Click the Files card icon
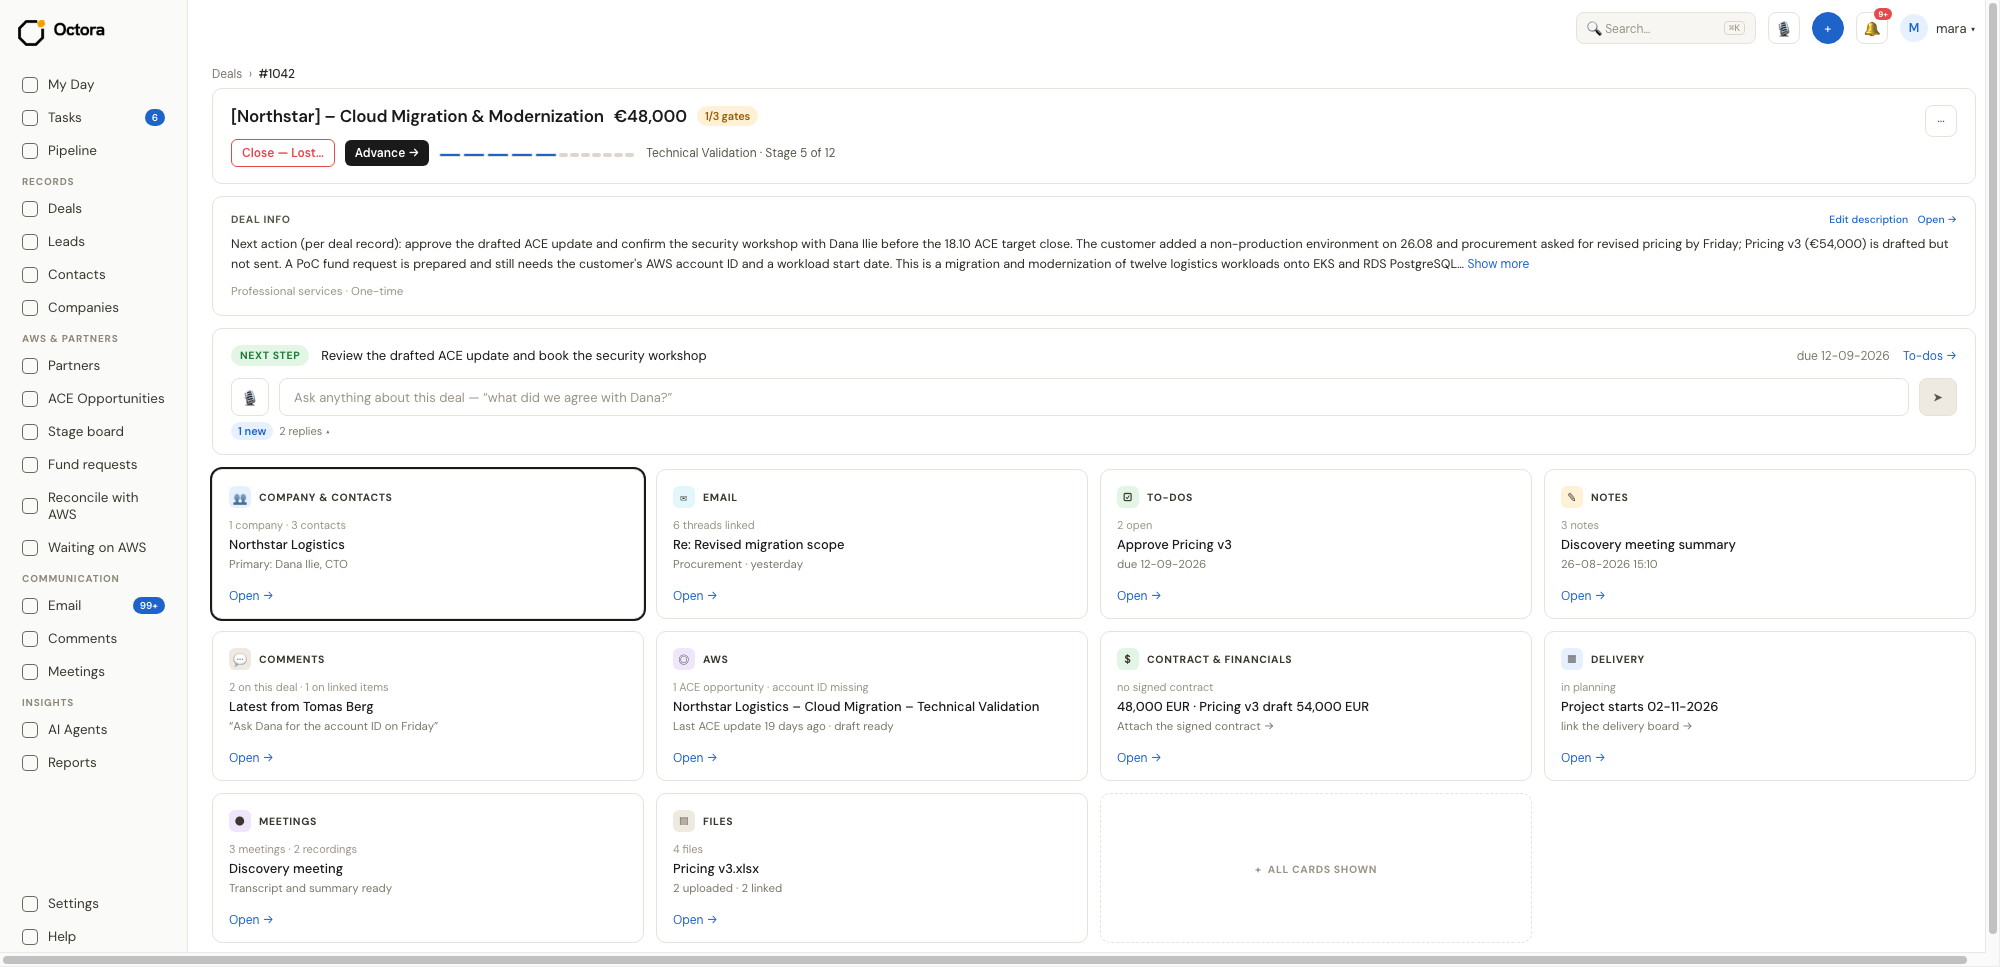The height and width of the screenshot is (967, 2000). (x=684, y=822)
